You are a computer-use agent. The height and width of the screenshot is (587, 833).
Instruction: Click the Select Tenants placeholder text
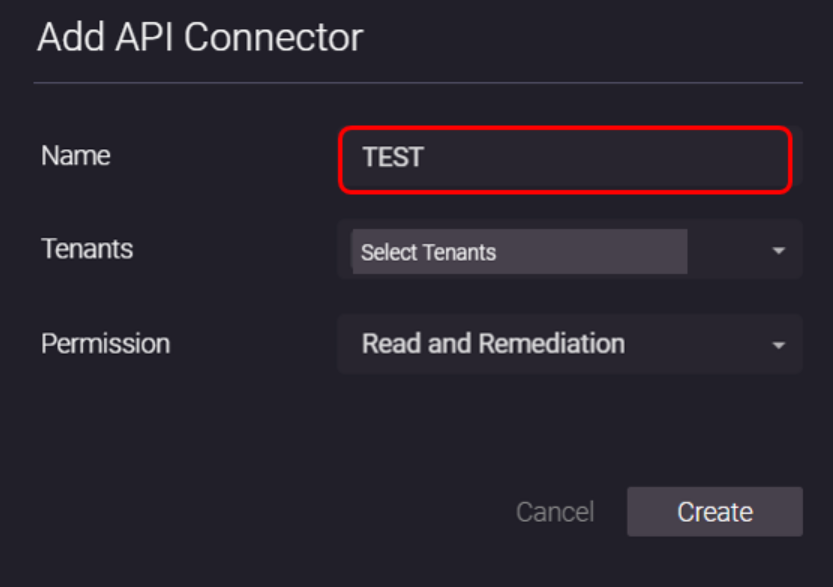(x=428, y=252)
